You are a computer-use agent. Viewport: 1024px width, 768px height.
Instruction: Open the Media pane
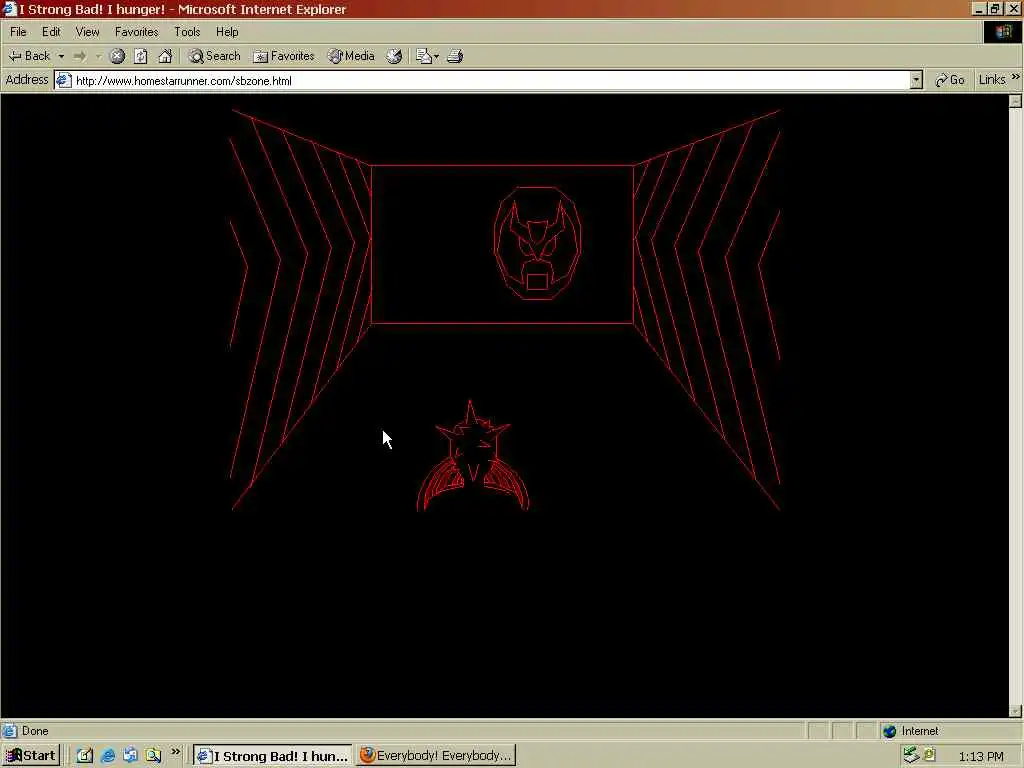[x=351, y=56]
